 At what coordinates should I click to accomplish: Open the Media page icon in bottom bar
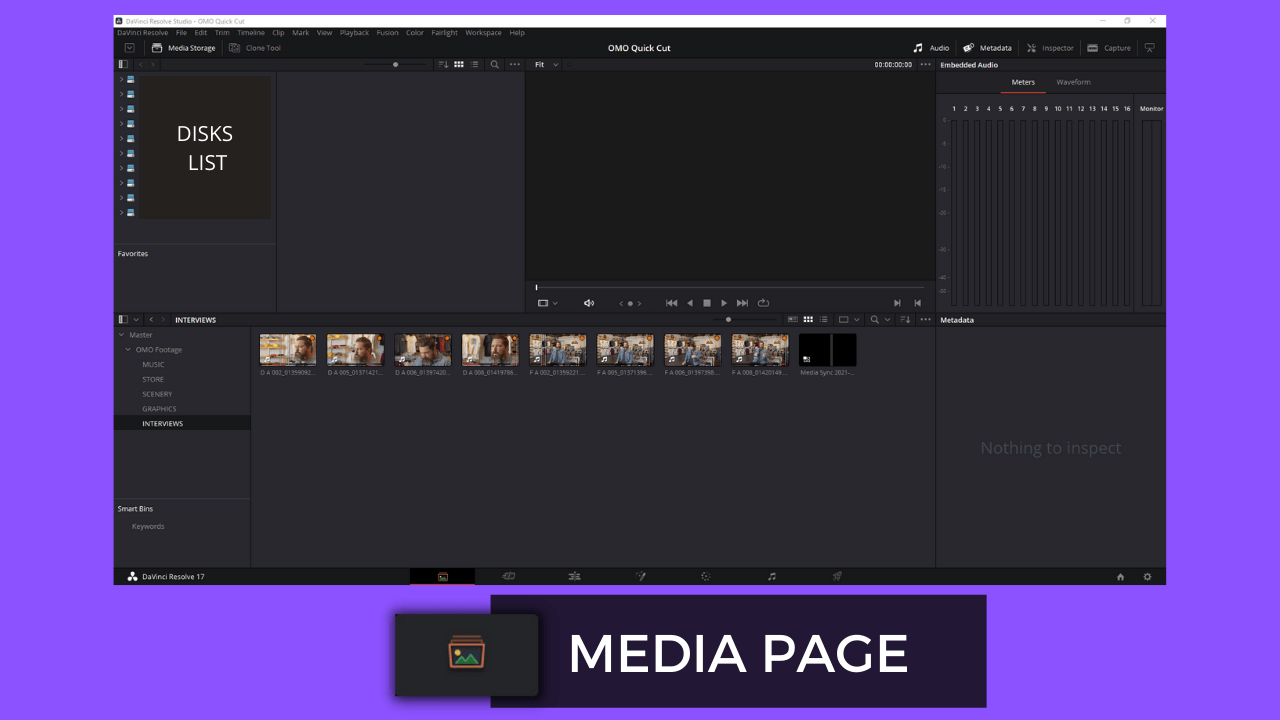[442, 576]
